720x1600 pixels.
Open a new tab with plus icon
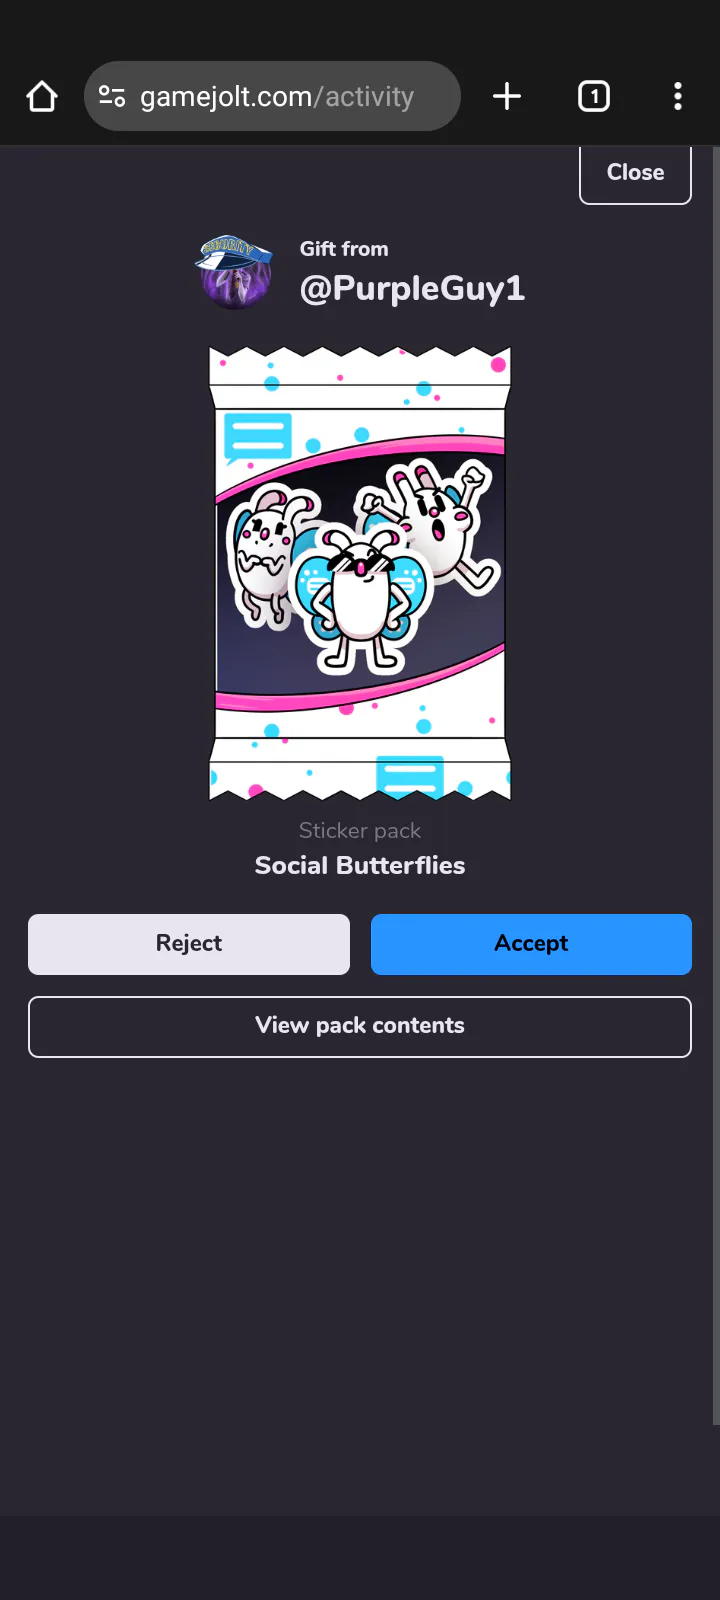(507, 96)
